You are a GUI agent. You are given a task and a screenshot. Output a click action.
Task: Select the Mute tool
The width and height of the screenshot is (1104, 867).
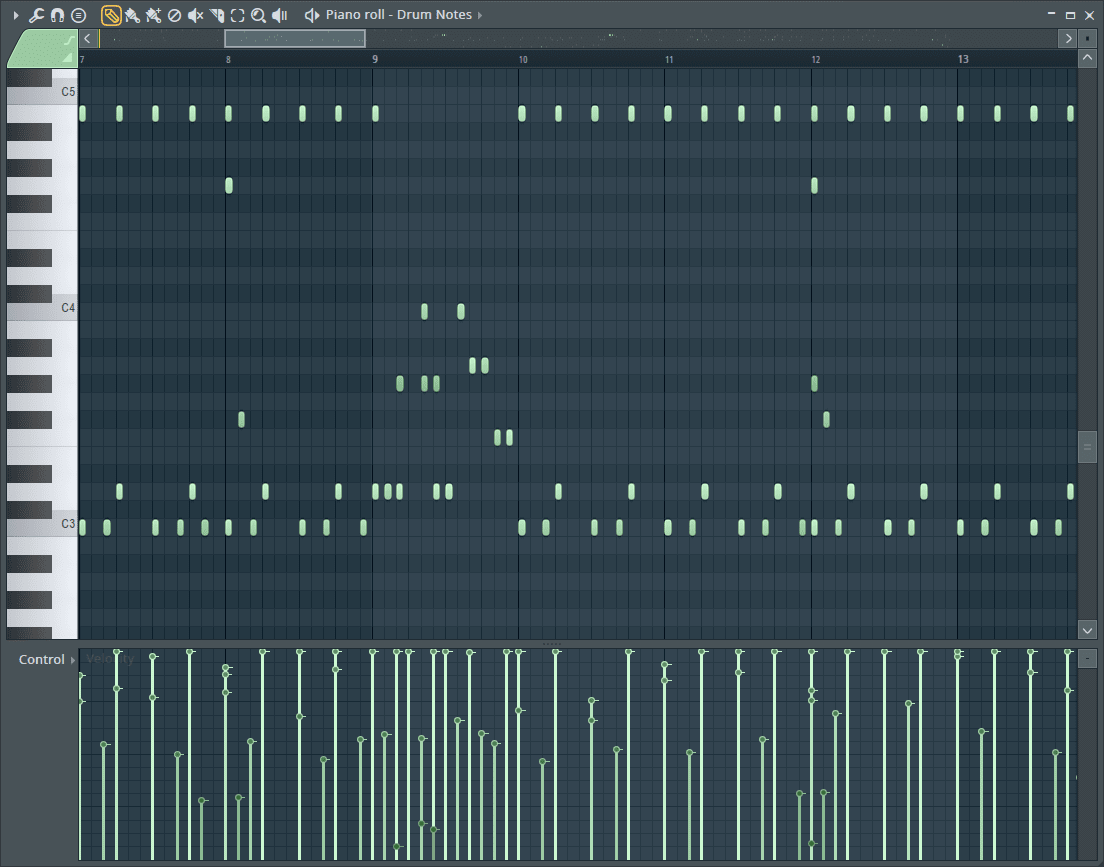pyautogui.click(x=194, y=15)
